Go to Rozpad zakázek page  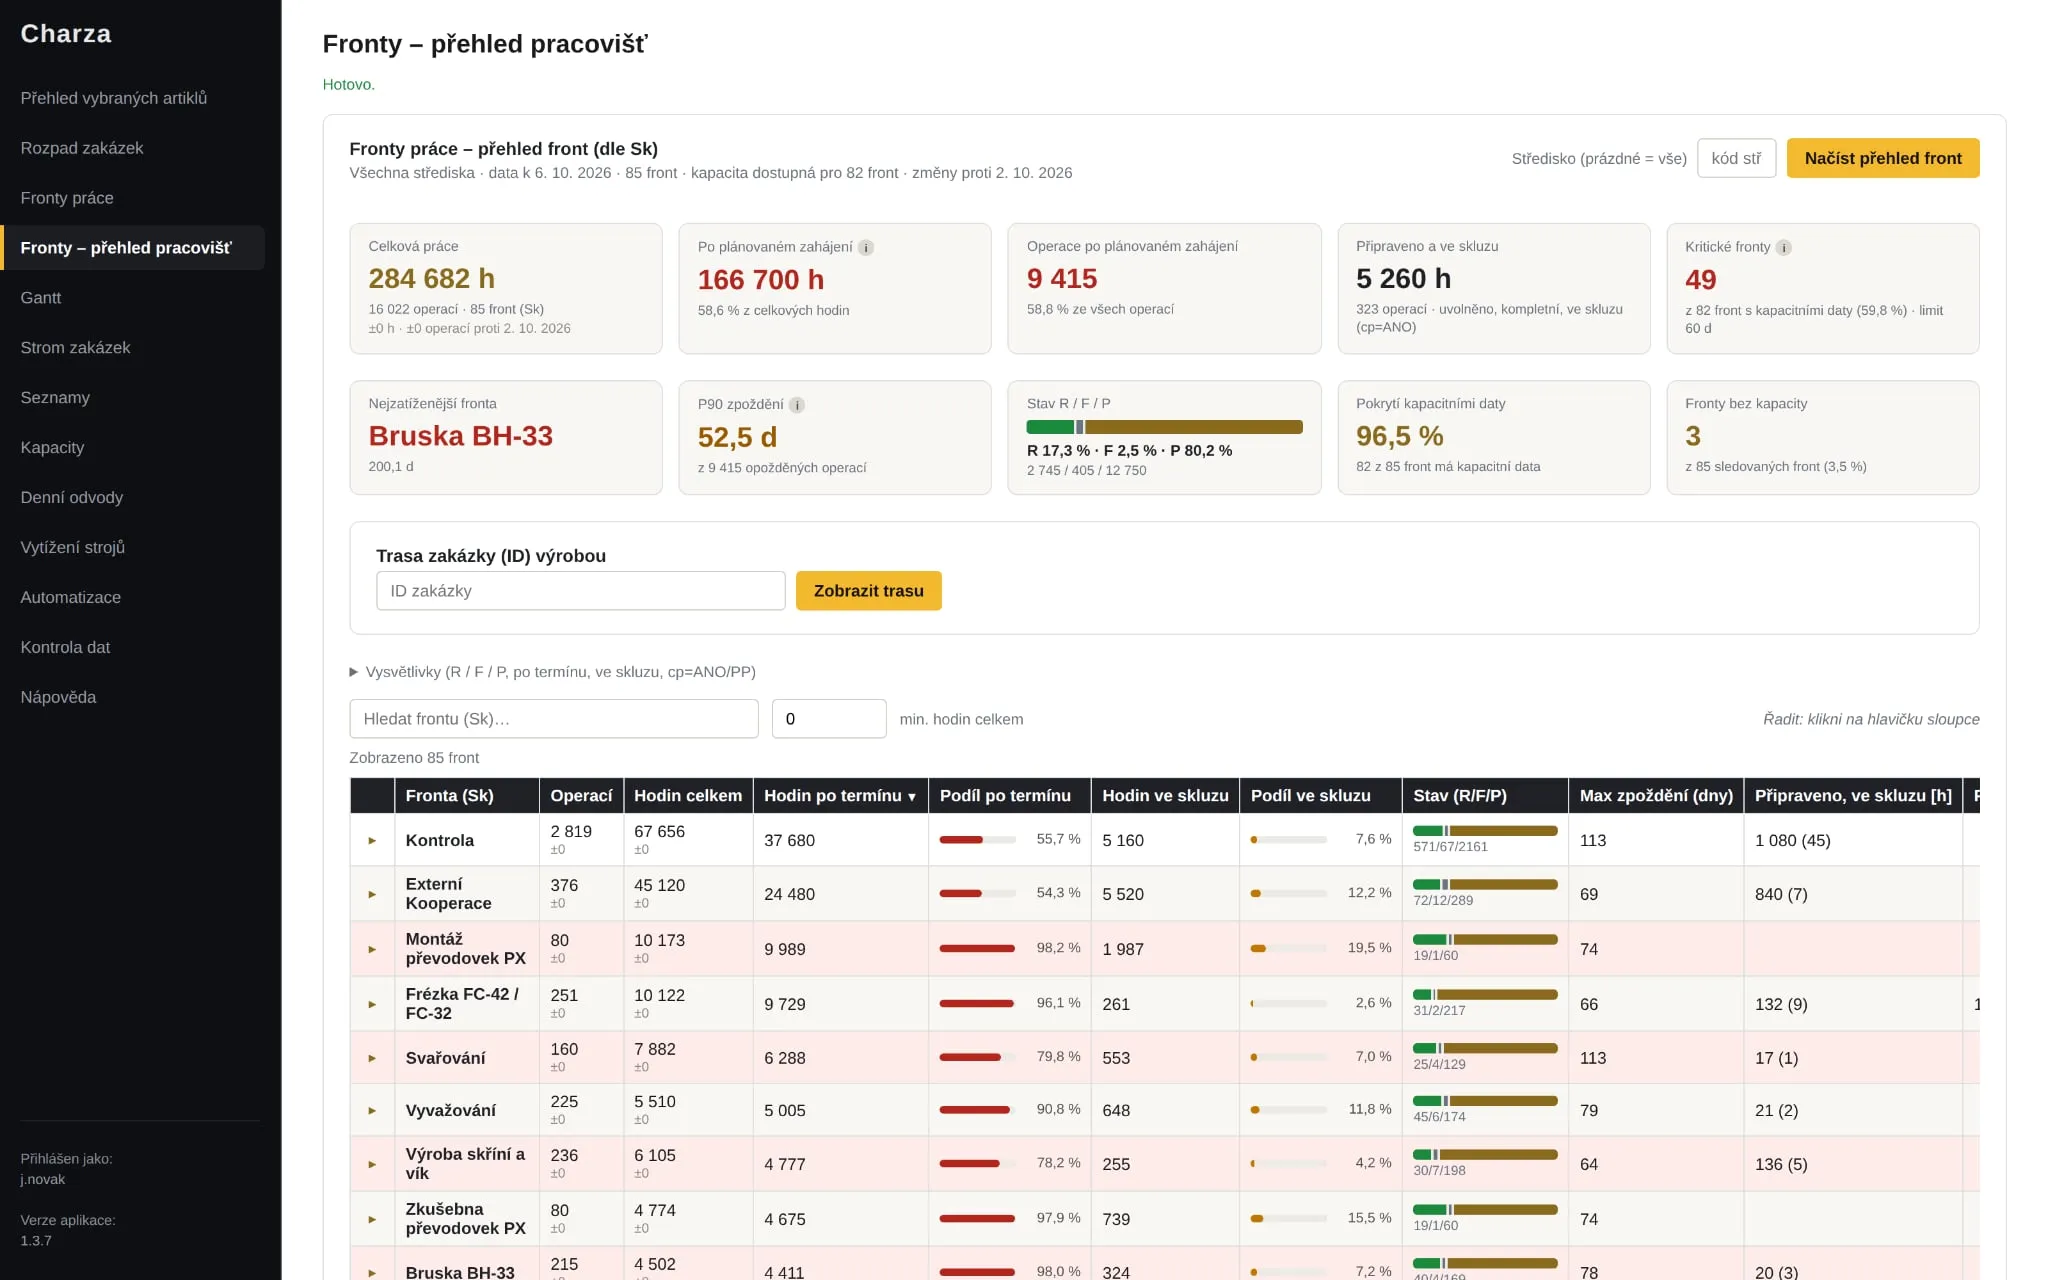pos(133,148)
